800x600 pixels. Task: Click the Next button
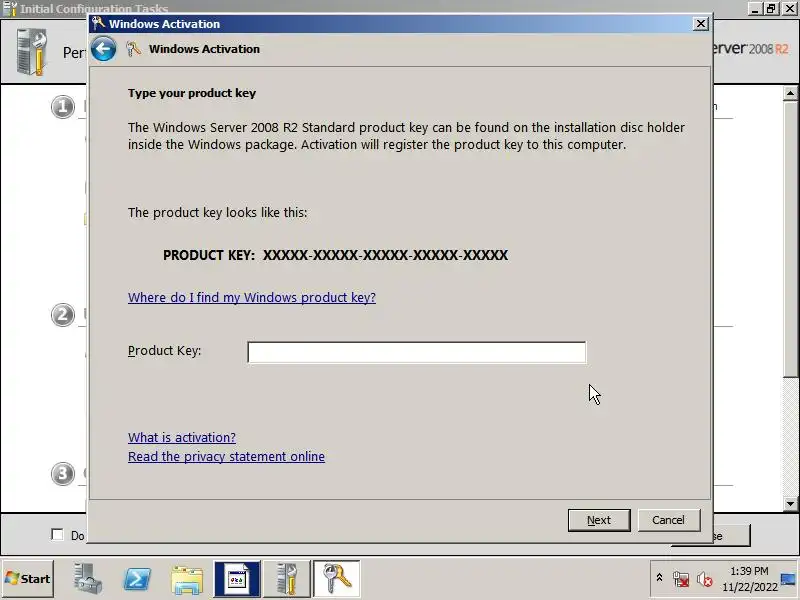(599, 520)
